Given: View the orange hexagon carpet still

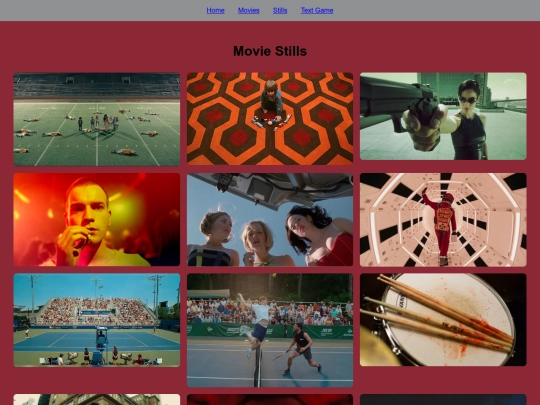Looking at the screenshot, I should point(270,118).
